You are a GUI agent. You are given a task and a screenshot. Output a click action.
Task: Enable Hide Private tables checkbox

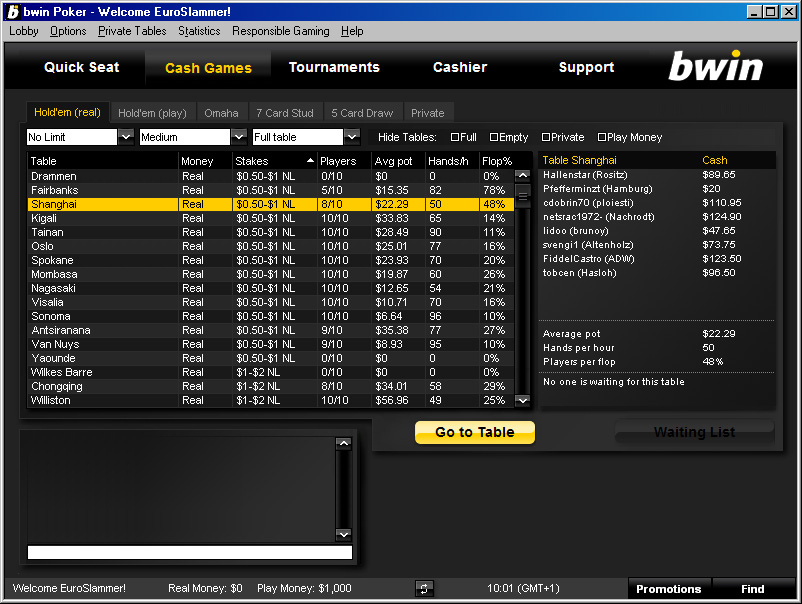coord(546,137)
